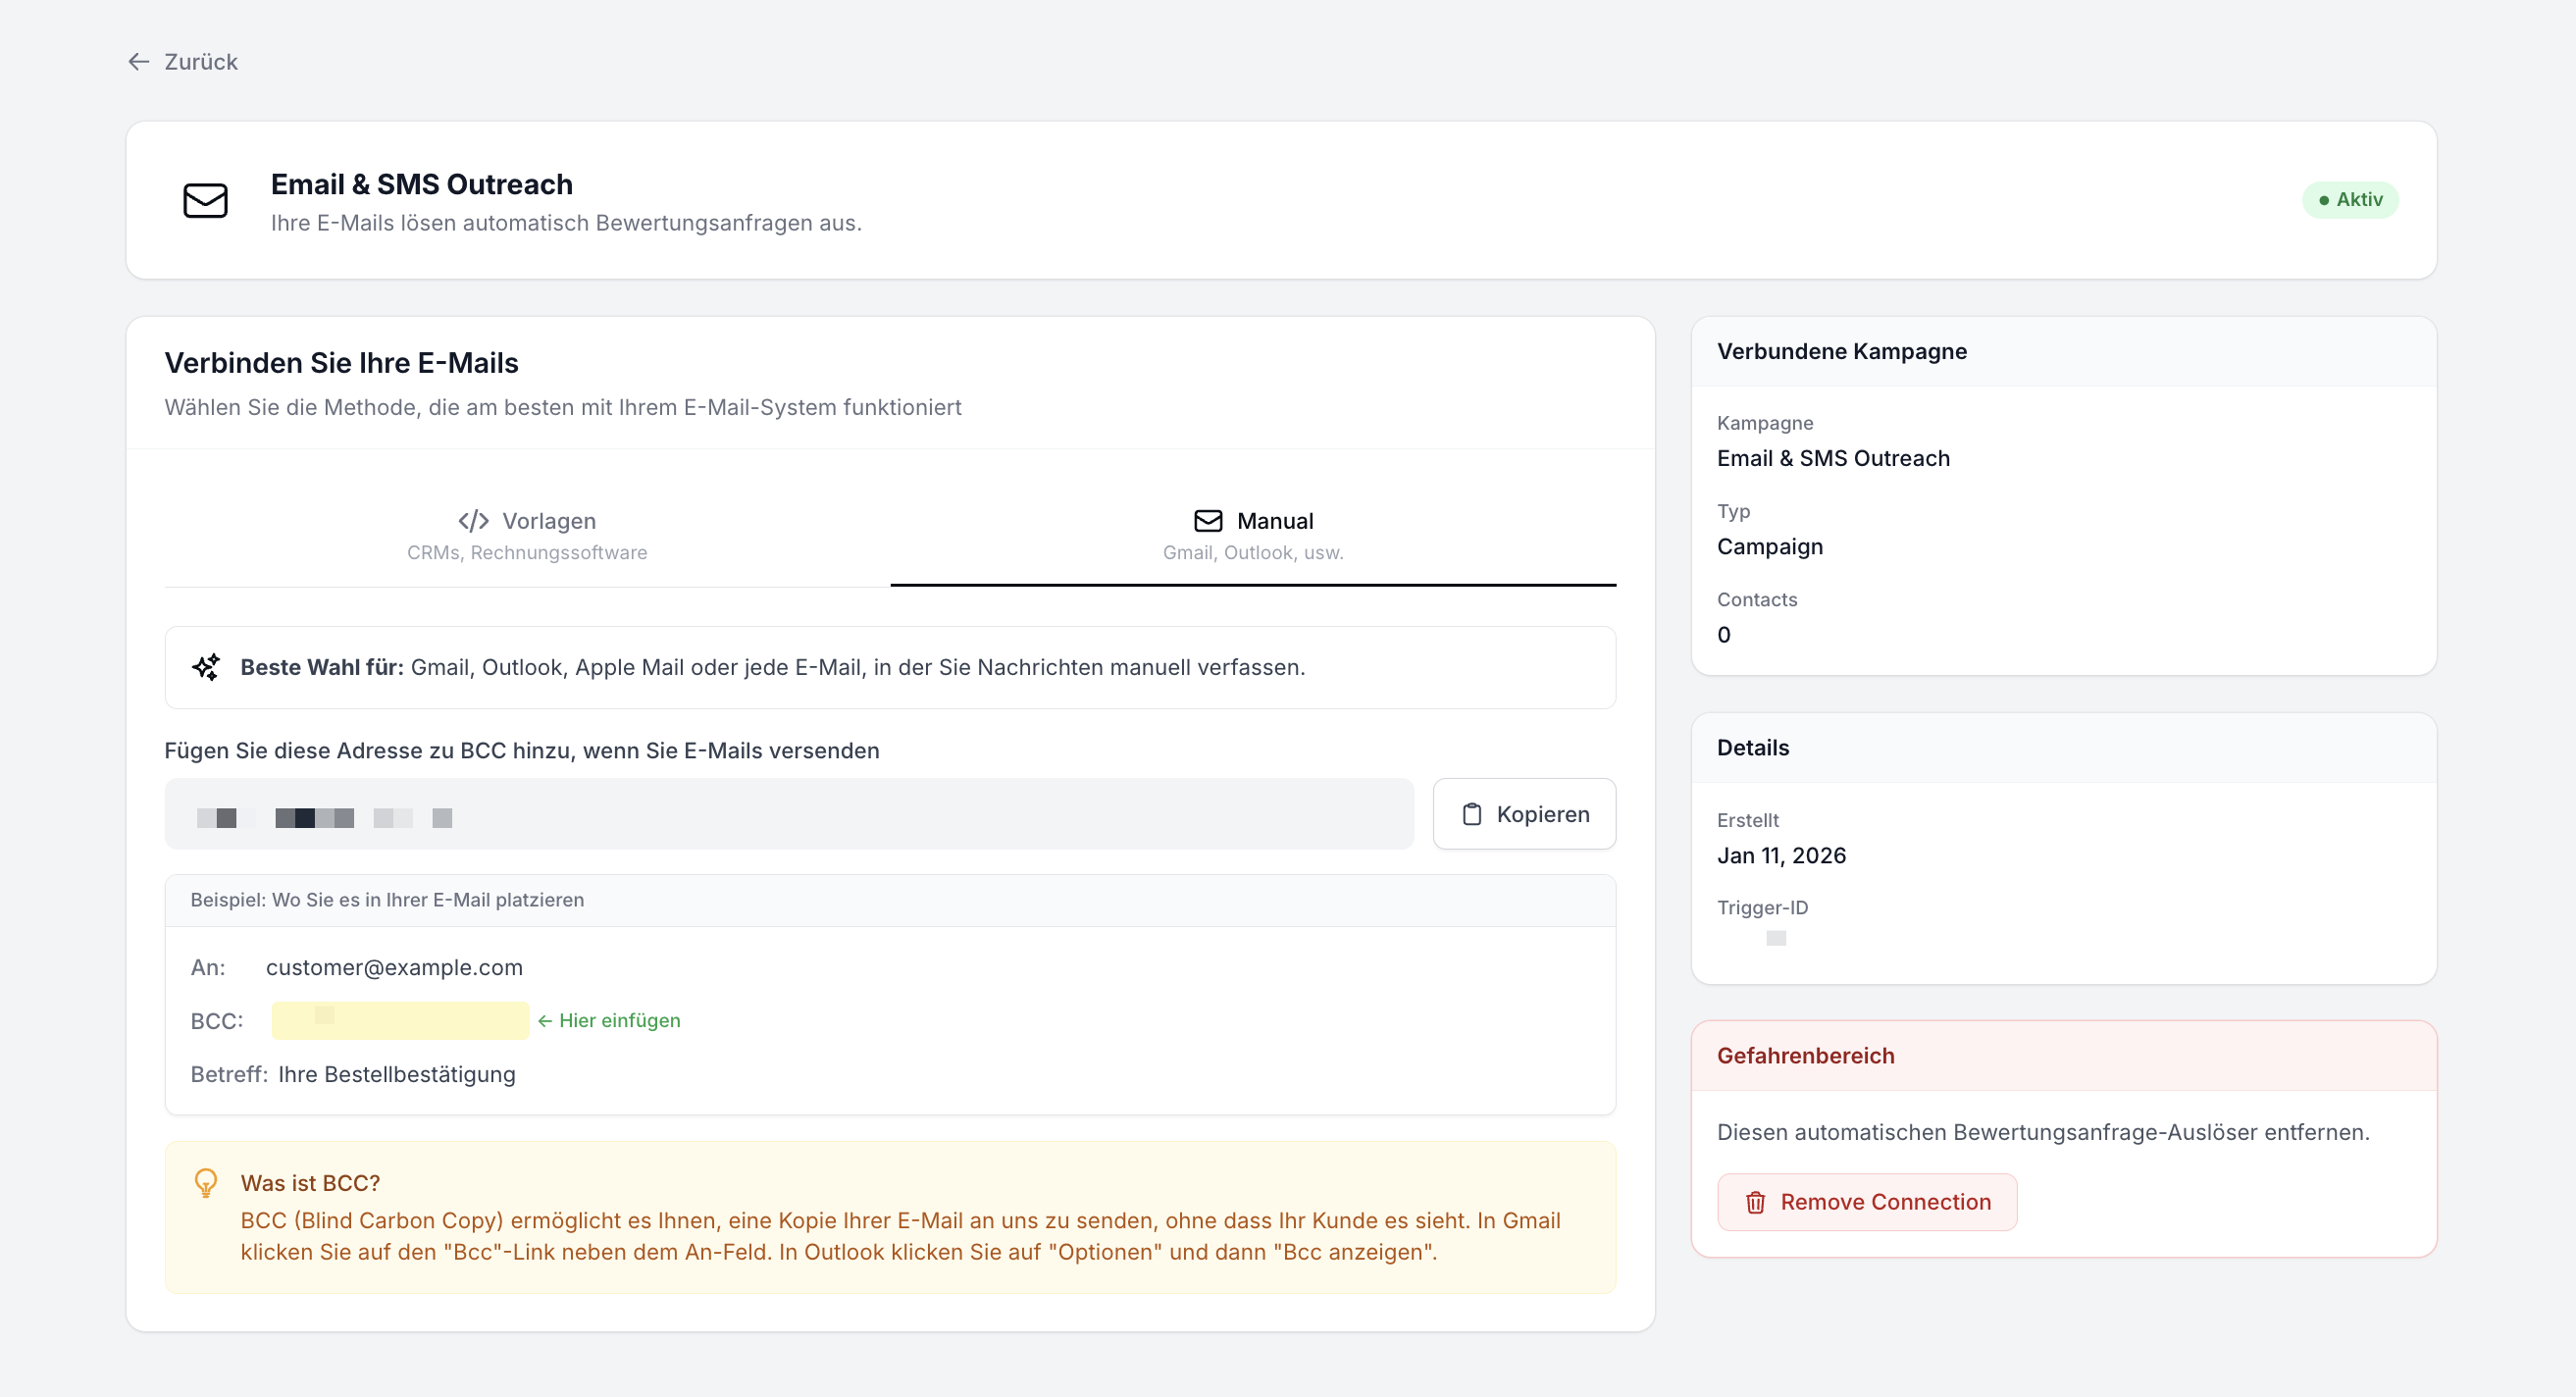Click the Hier einfügen hint
This screenshot has width=2576, height=1397.
coord(609,1020)
